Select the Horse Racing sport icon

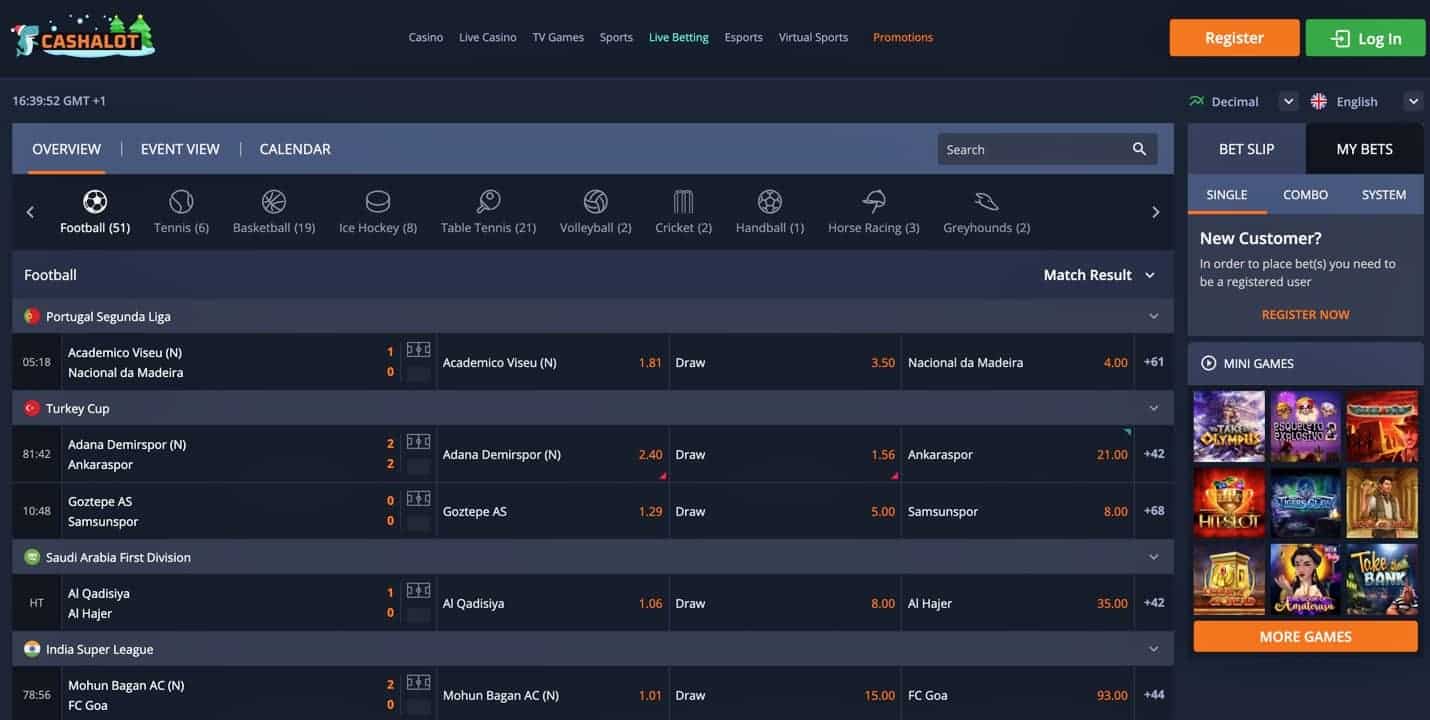[874, 202]
